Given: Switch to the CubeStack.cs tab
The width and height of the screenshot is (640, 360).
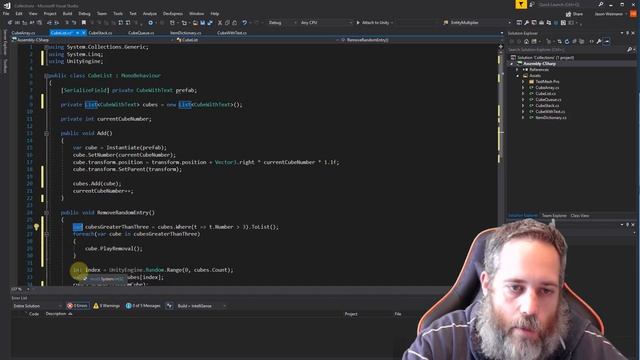Looking at the screenshot, I should [x=100, y=33].
